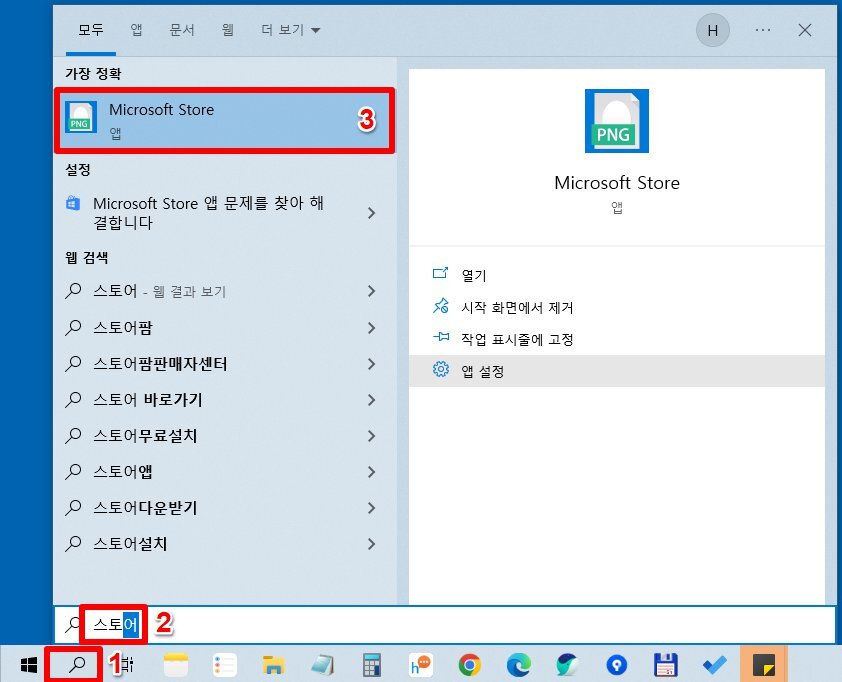Expand arrow next to 스토어설치
842x682 pixels.
(371, 543)
